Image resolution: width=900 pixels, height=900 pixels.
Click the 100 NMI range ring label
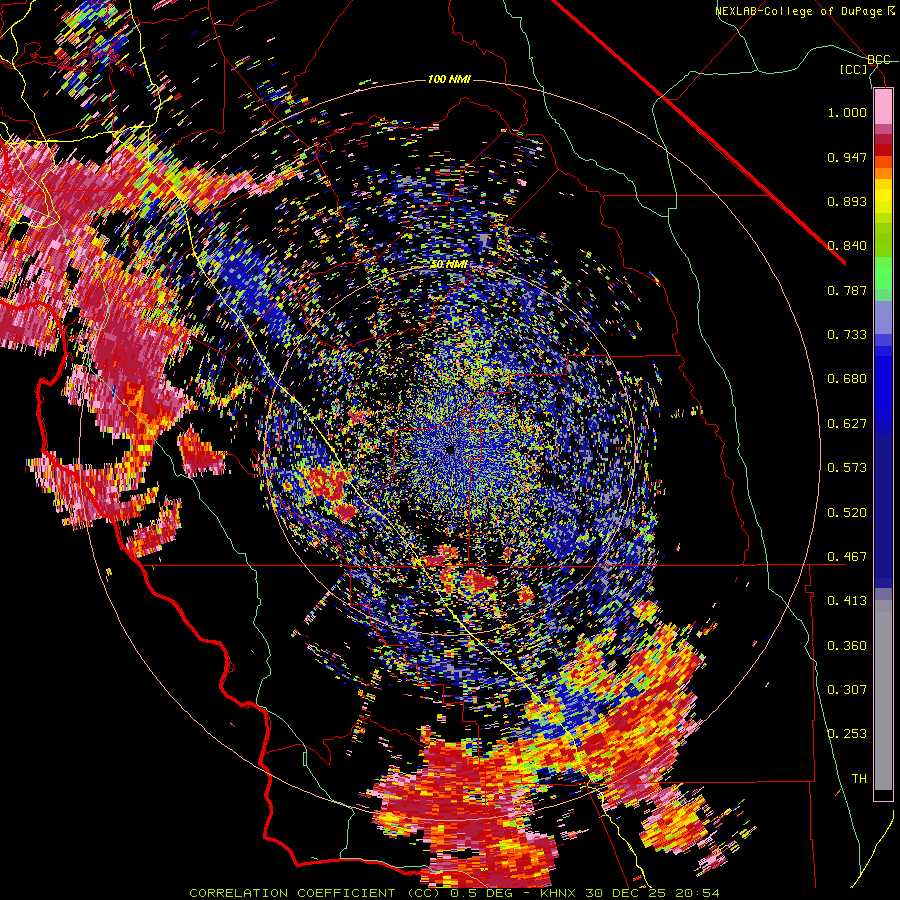pyautogui.click(x=449, y=79)
